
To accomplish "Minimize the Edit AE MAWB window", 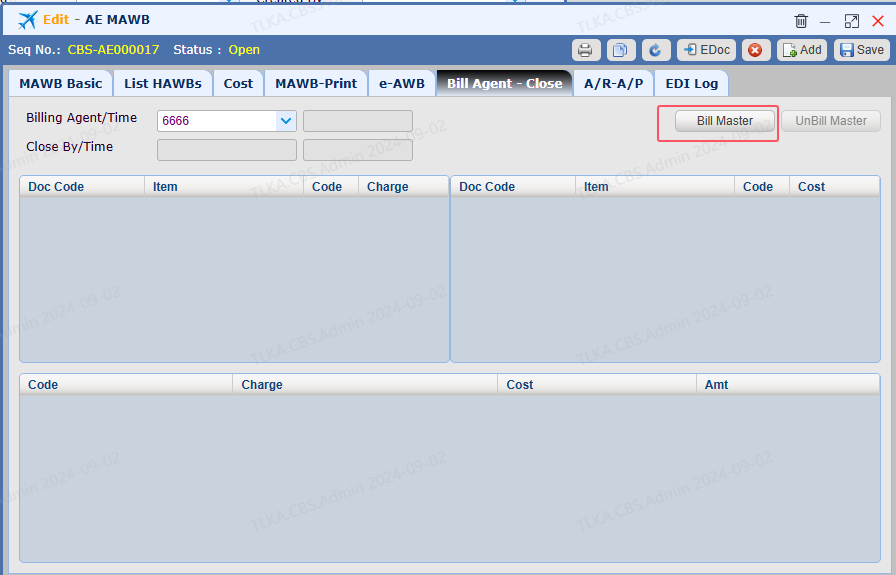I will [x=825, y=22].
